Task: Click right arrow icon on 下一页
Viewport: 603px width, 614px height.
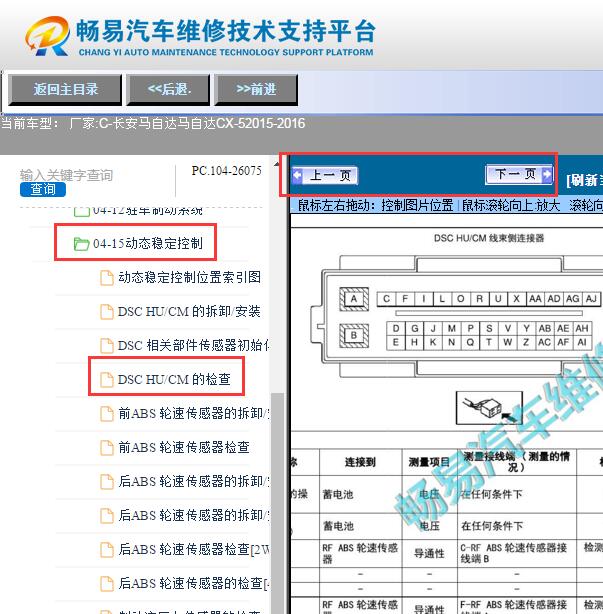Action: (x=547, y=174)
